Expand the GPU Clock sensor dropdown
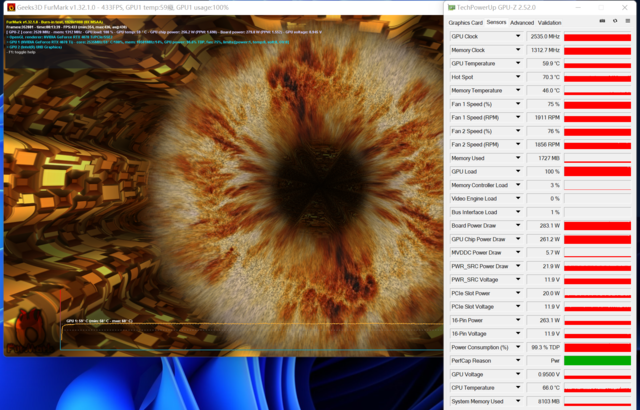Screen dimensions: 640x410 tap(518, 36)
